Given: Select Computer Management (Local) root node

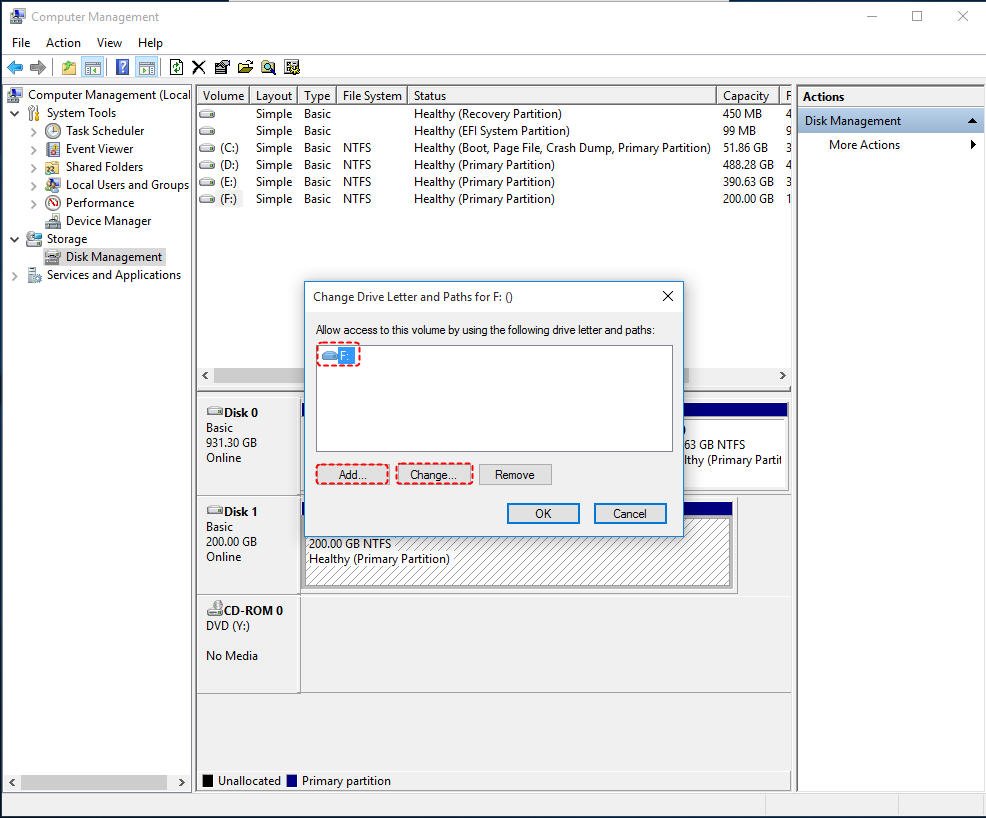Looking at the screenshot, I should 109,95.
